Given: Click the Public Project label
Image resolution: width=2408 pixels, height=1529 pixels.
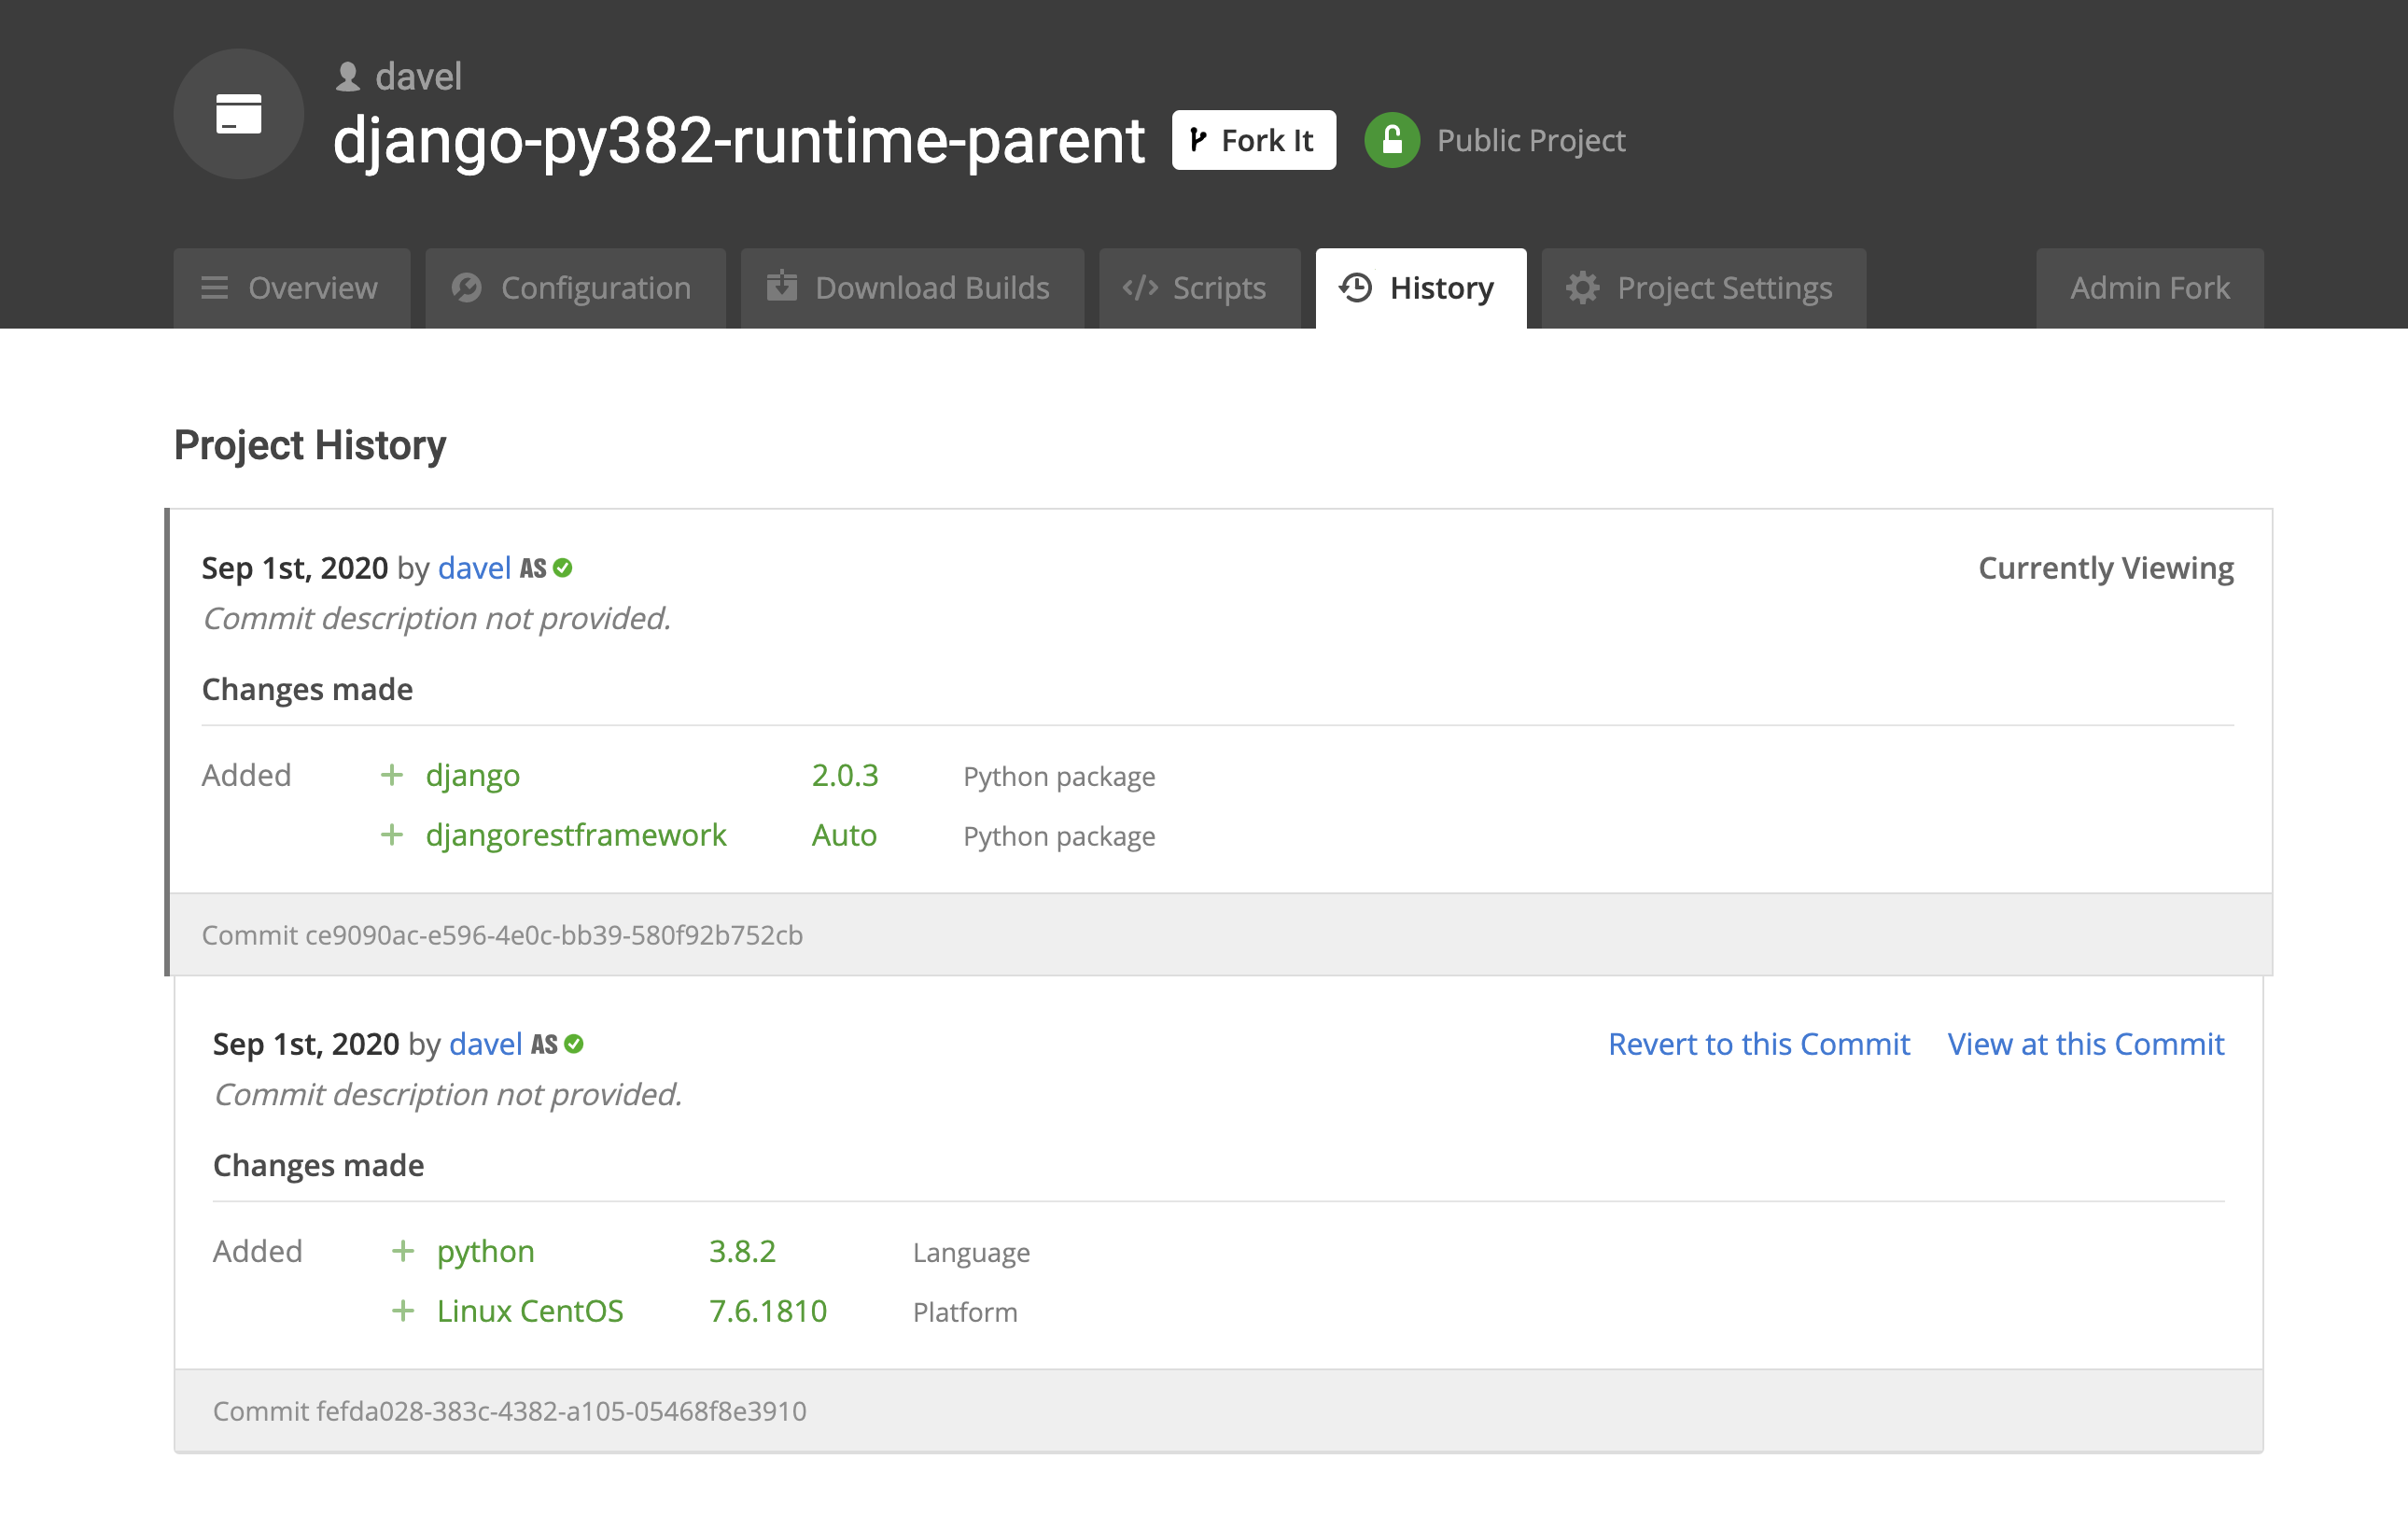Looking at the screenshot, I should click(x=1531, y=140).
